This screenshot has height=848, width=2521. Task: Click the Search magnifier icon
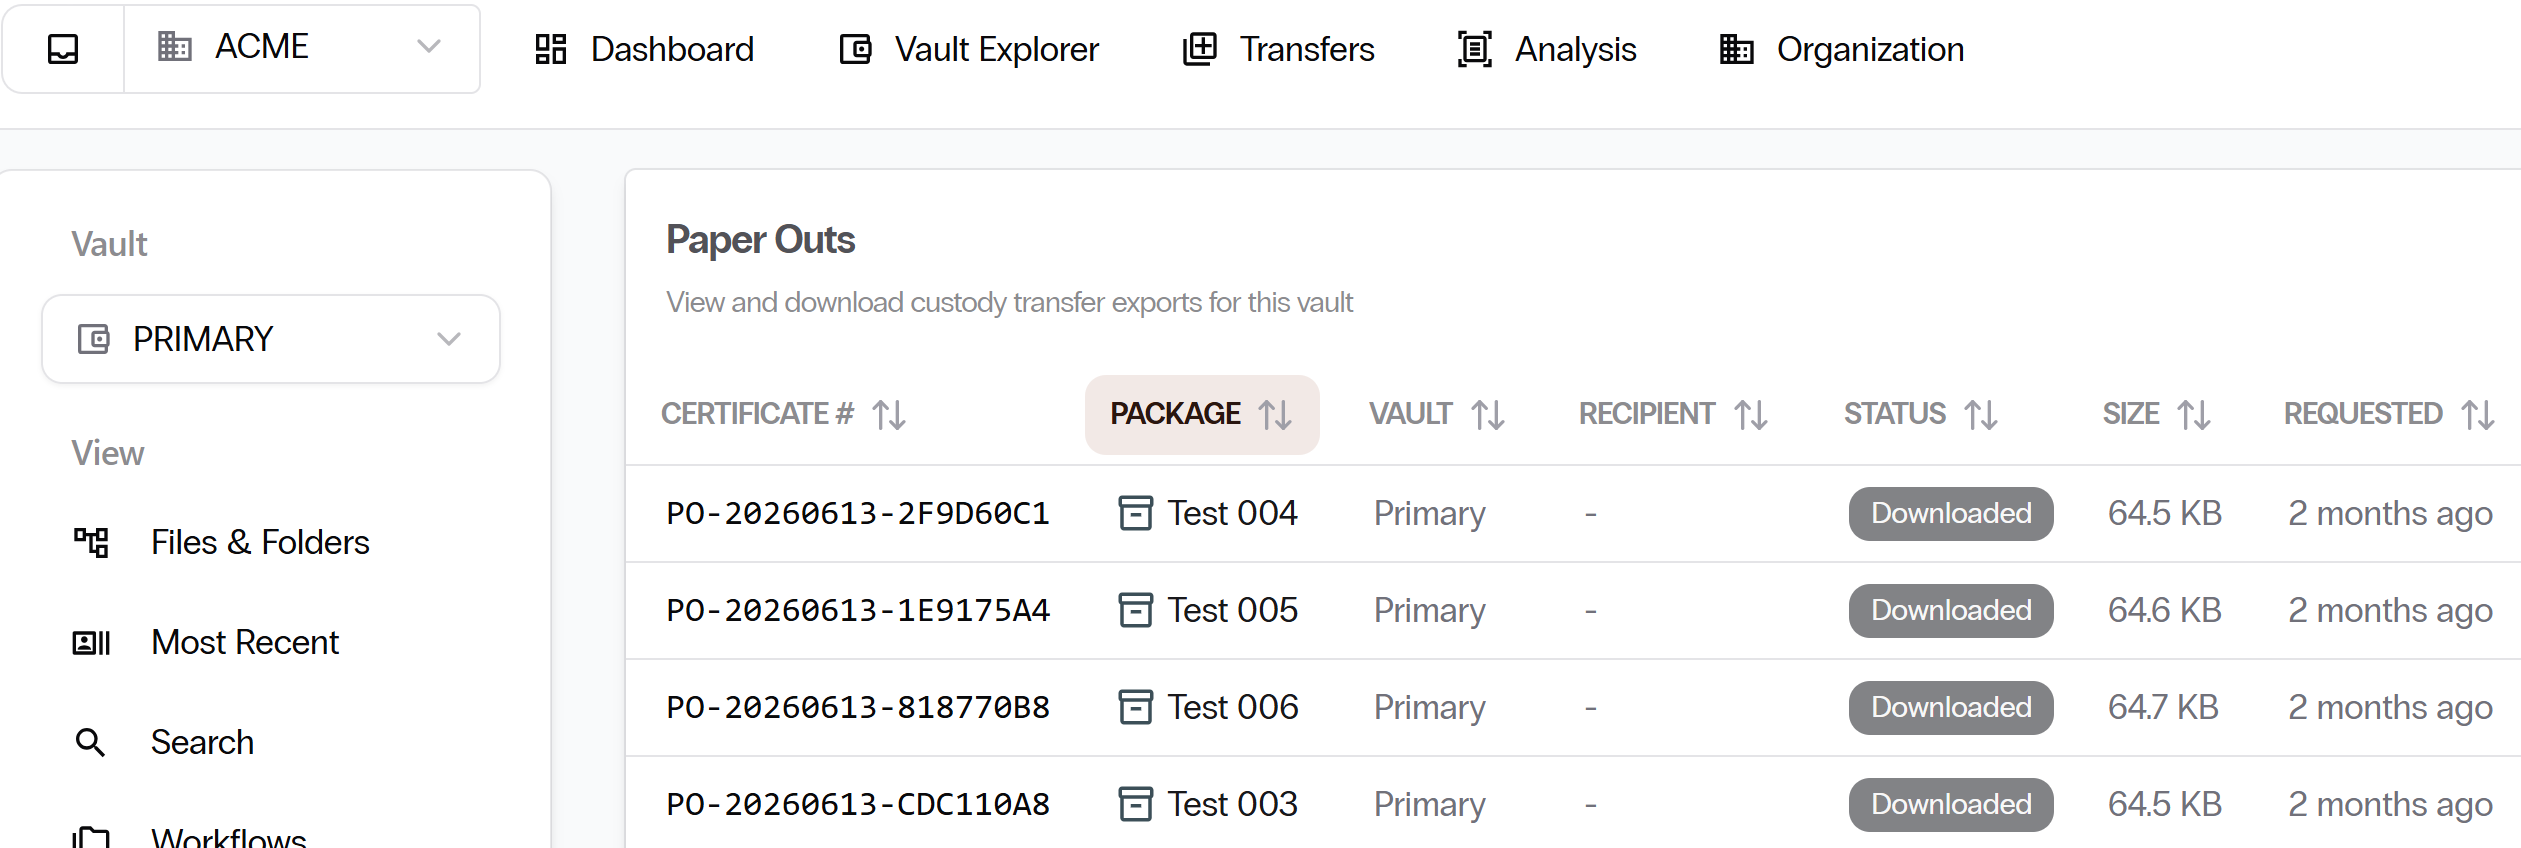(91, 742)
